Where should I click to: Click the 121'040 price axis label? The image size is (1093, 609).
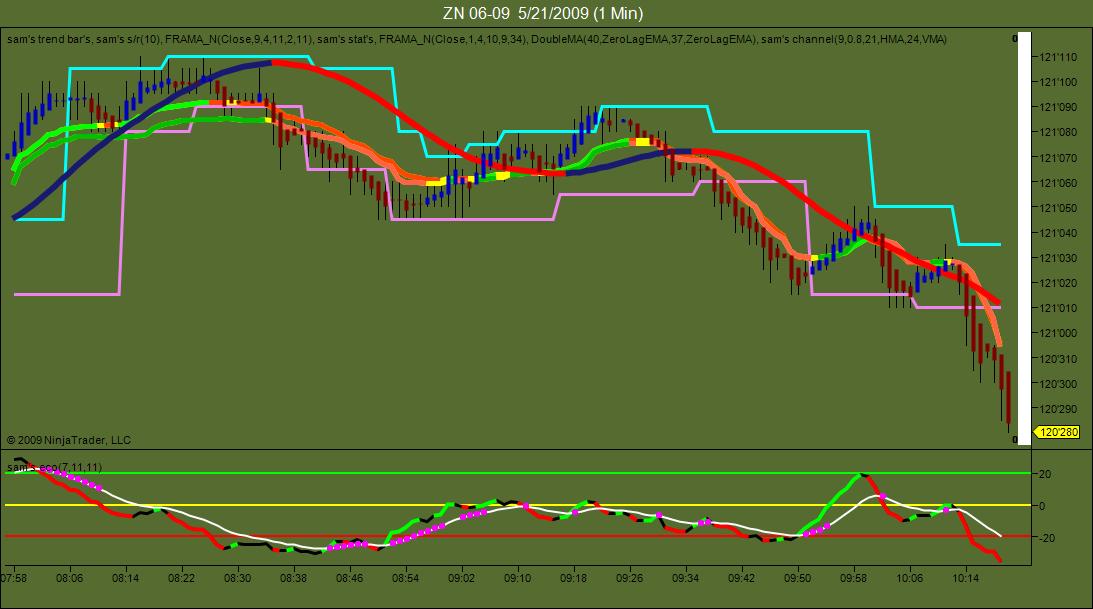click(x=1057, y=233)
